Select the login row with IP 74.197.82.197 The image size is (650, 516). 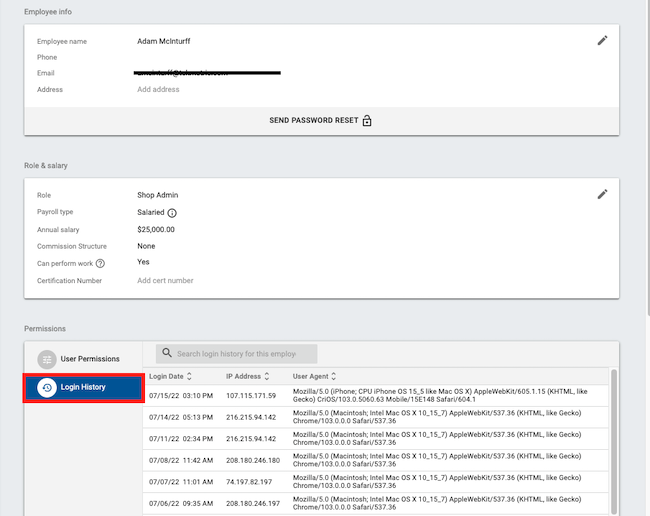[252, 480]
